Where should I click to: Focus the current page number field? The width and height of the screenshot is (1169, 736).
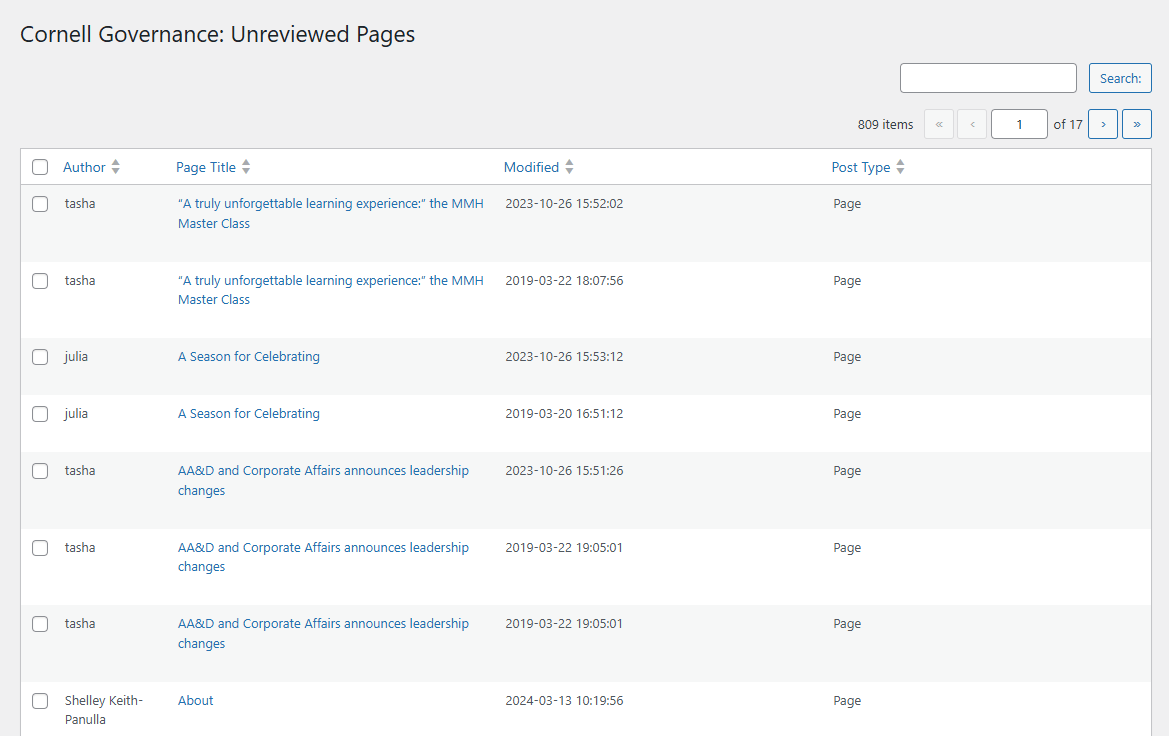point(1019,125)
